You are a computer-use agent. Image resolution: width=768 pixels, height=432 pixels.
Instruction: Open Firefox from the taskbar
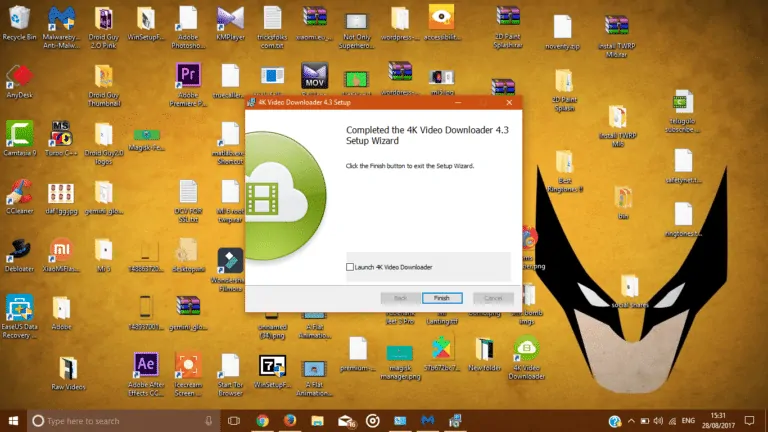point(290,421)
